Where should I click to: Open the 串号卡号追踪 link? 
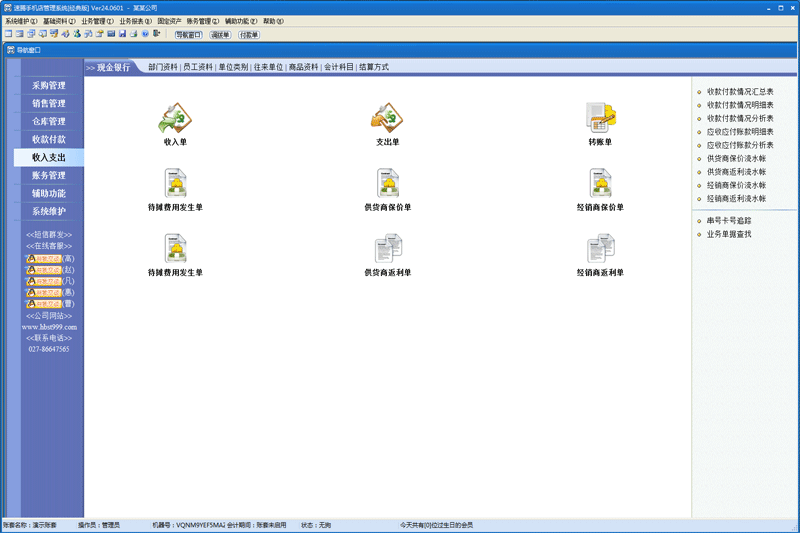click(x=729, y=221)
